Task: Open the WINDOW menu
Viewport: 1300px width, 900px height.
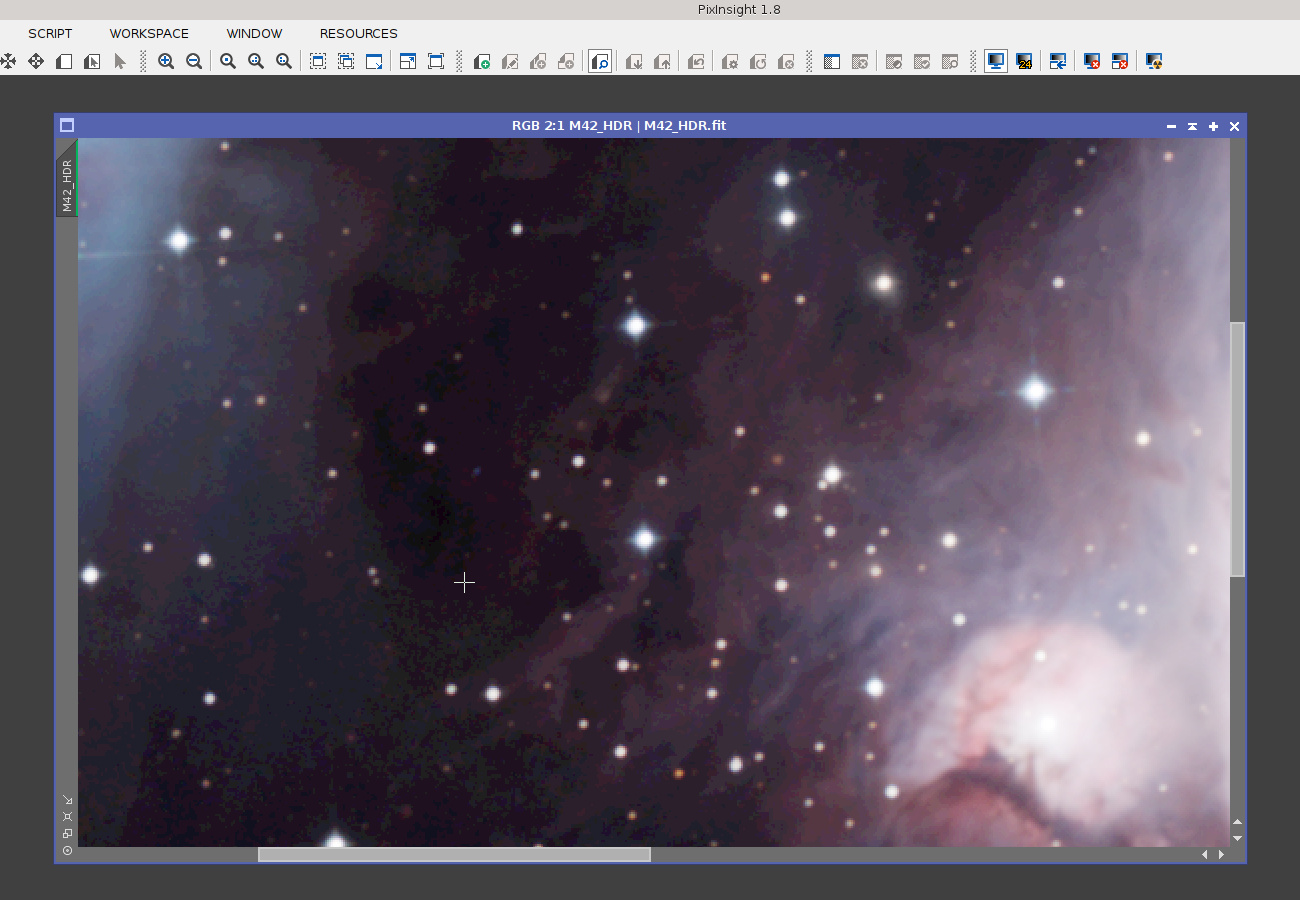Action: (254, 33)
